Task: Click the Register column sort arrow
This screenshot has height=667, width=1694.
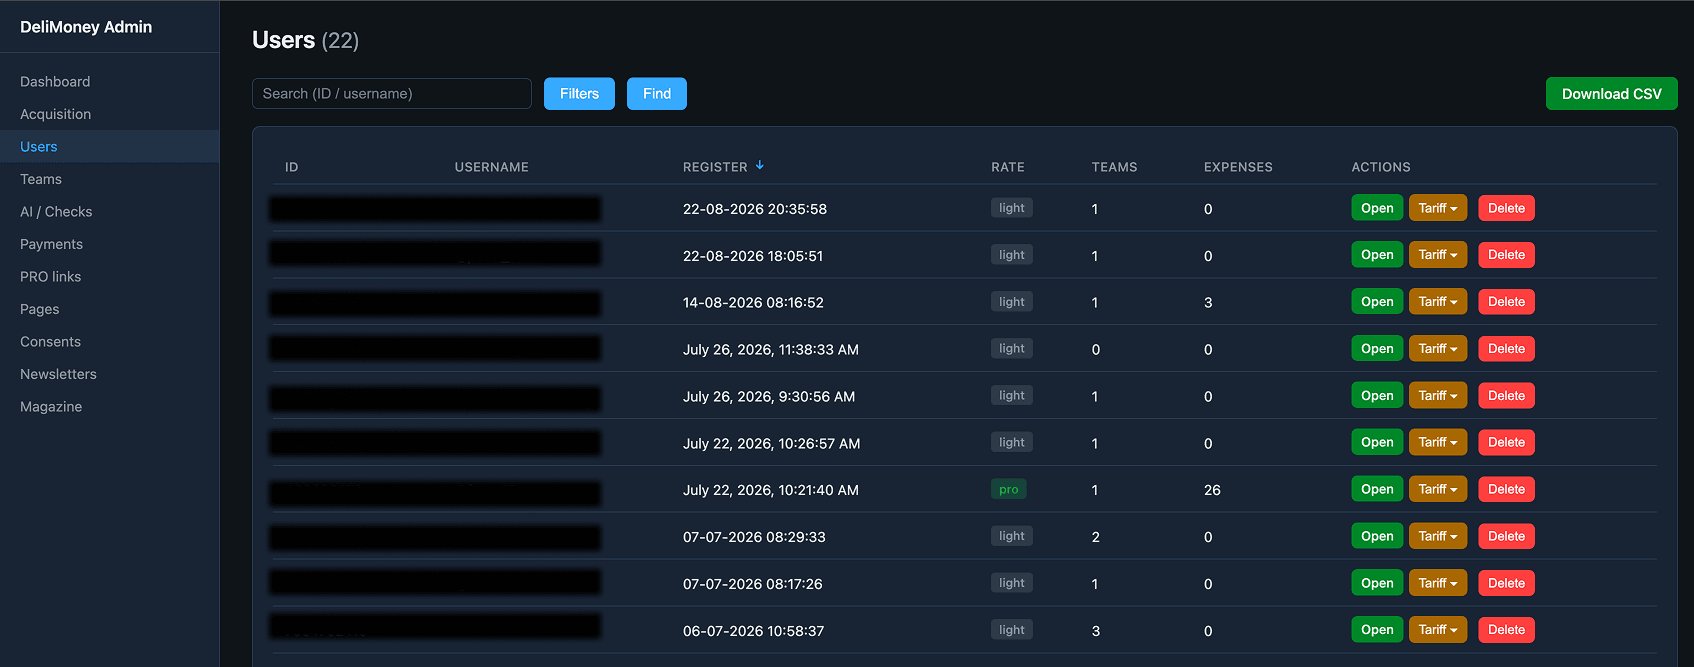Action: (x=760, y=166)
